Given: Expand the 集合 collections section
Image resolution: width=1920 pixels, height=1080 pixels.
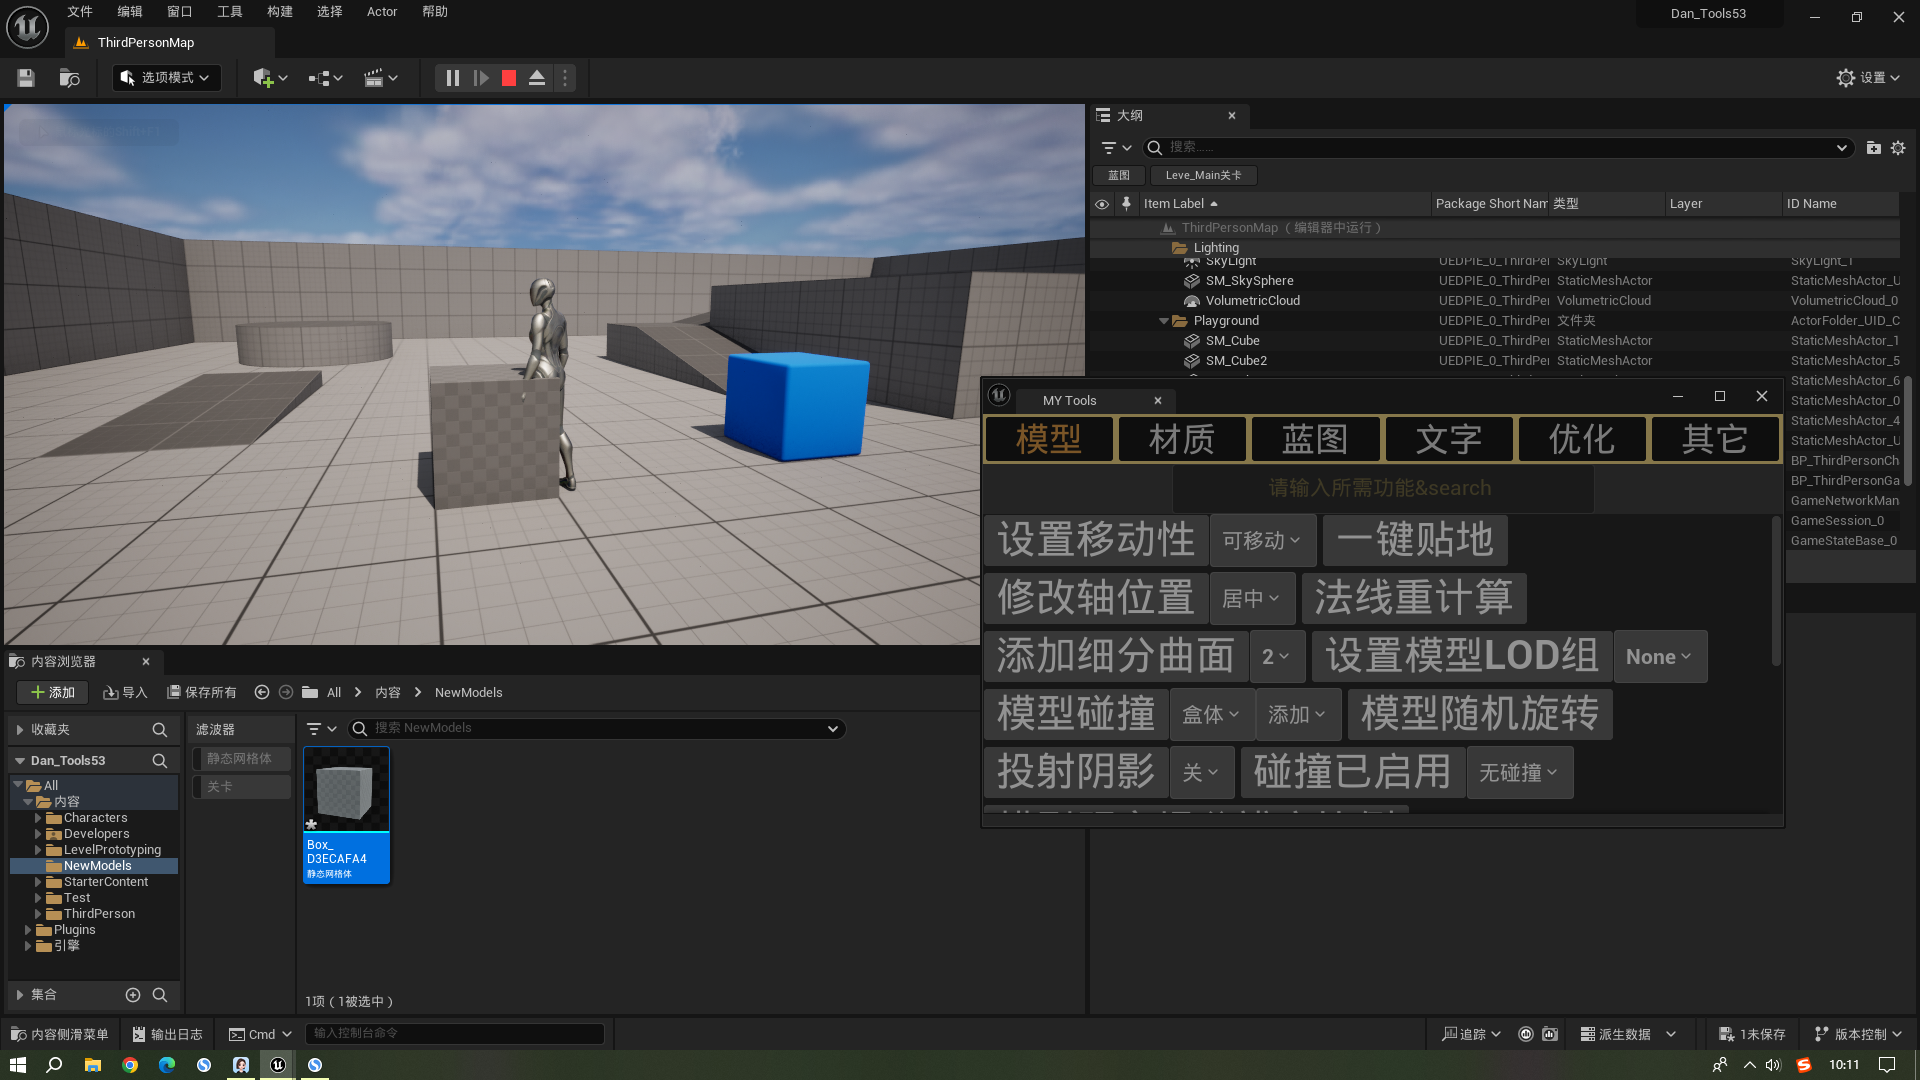Looking at the screenshot, I should tap(20, 995).
